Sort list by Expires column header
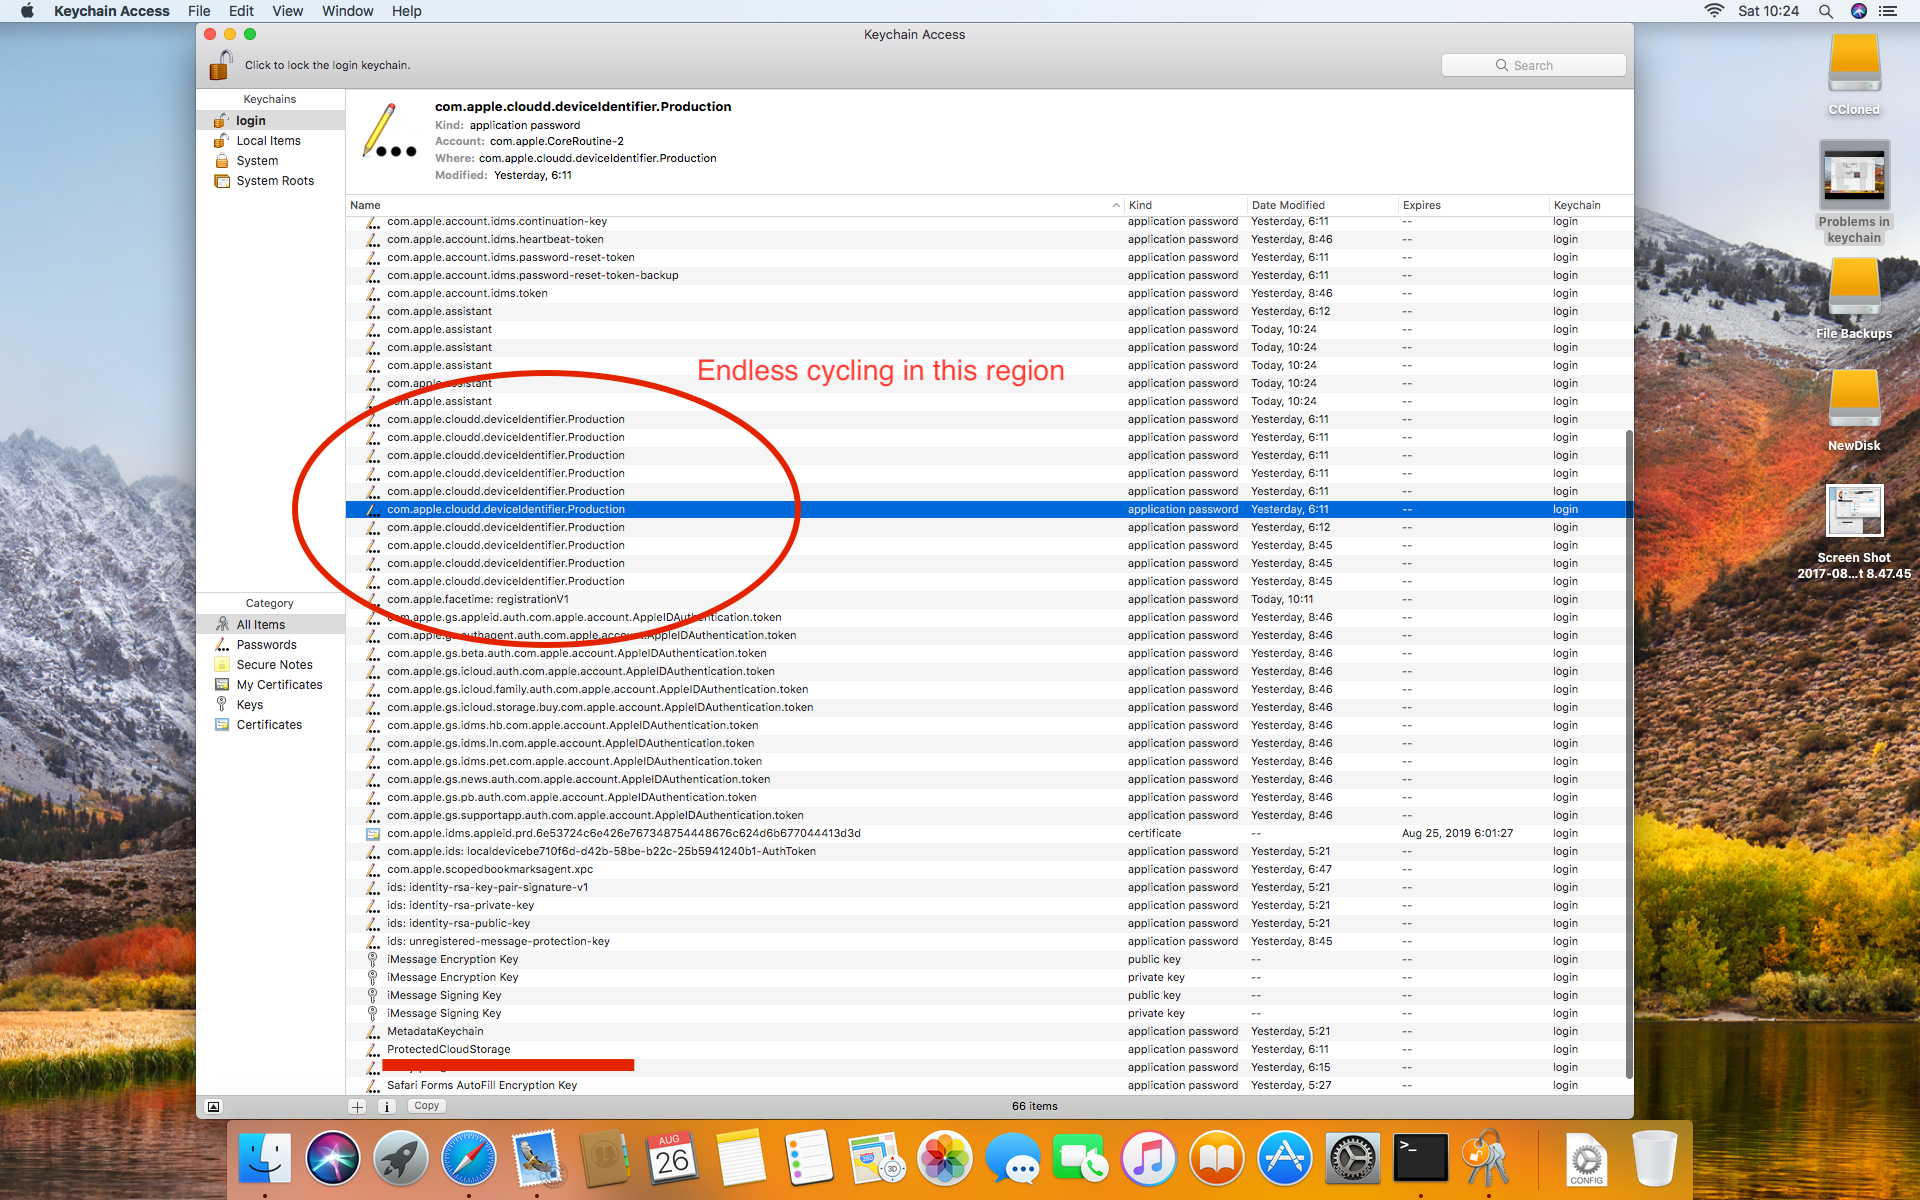This screenshot has height=1200, width=1920. (x=1473, y=205)
